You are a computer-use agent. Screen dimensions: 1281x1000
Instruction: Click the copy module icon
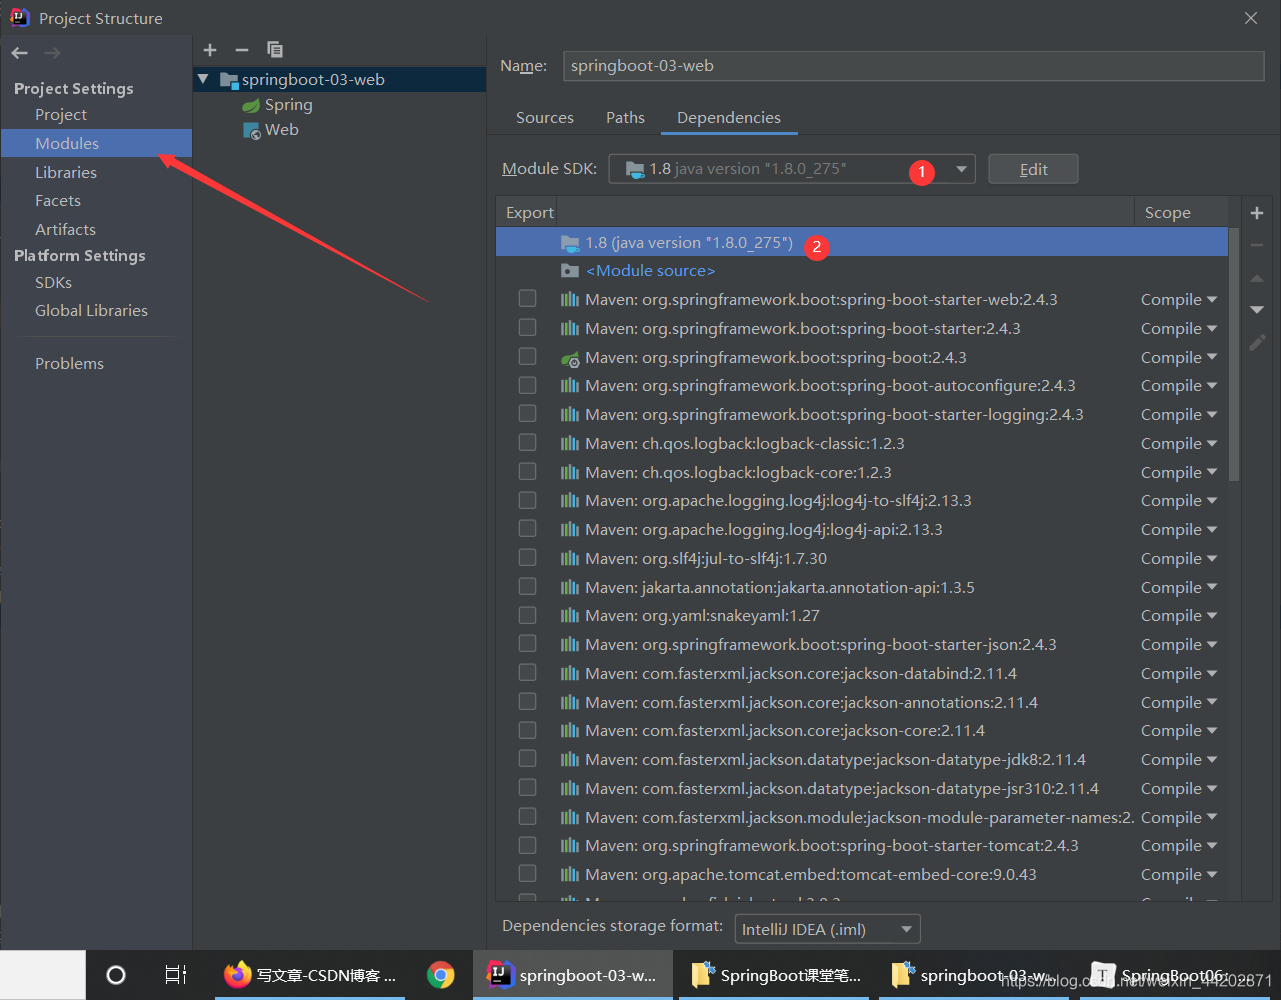(x=275, y=50)
